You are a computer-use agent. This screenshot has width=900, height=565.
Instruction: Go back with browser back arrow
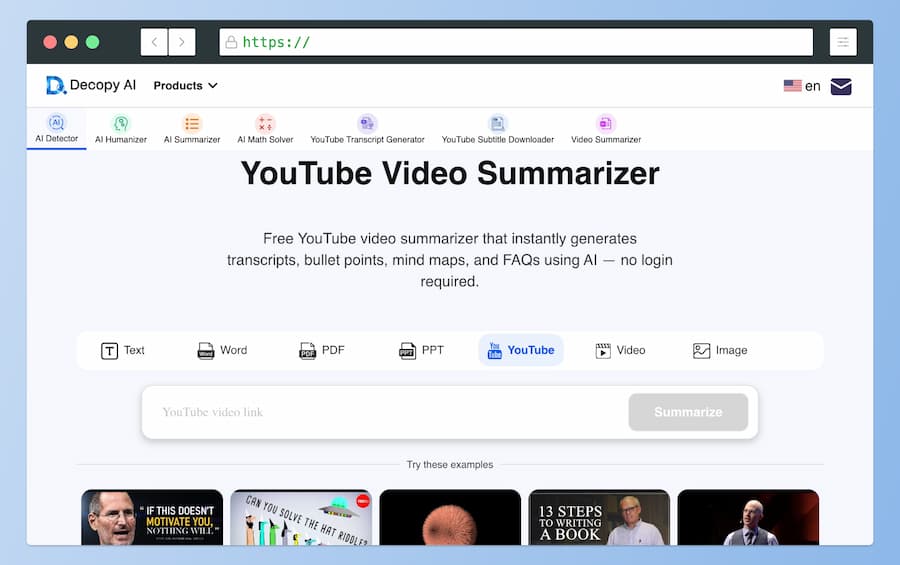[154, 42]
